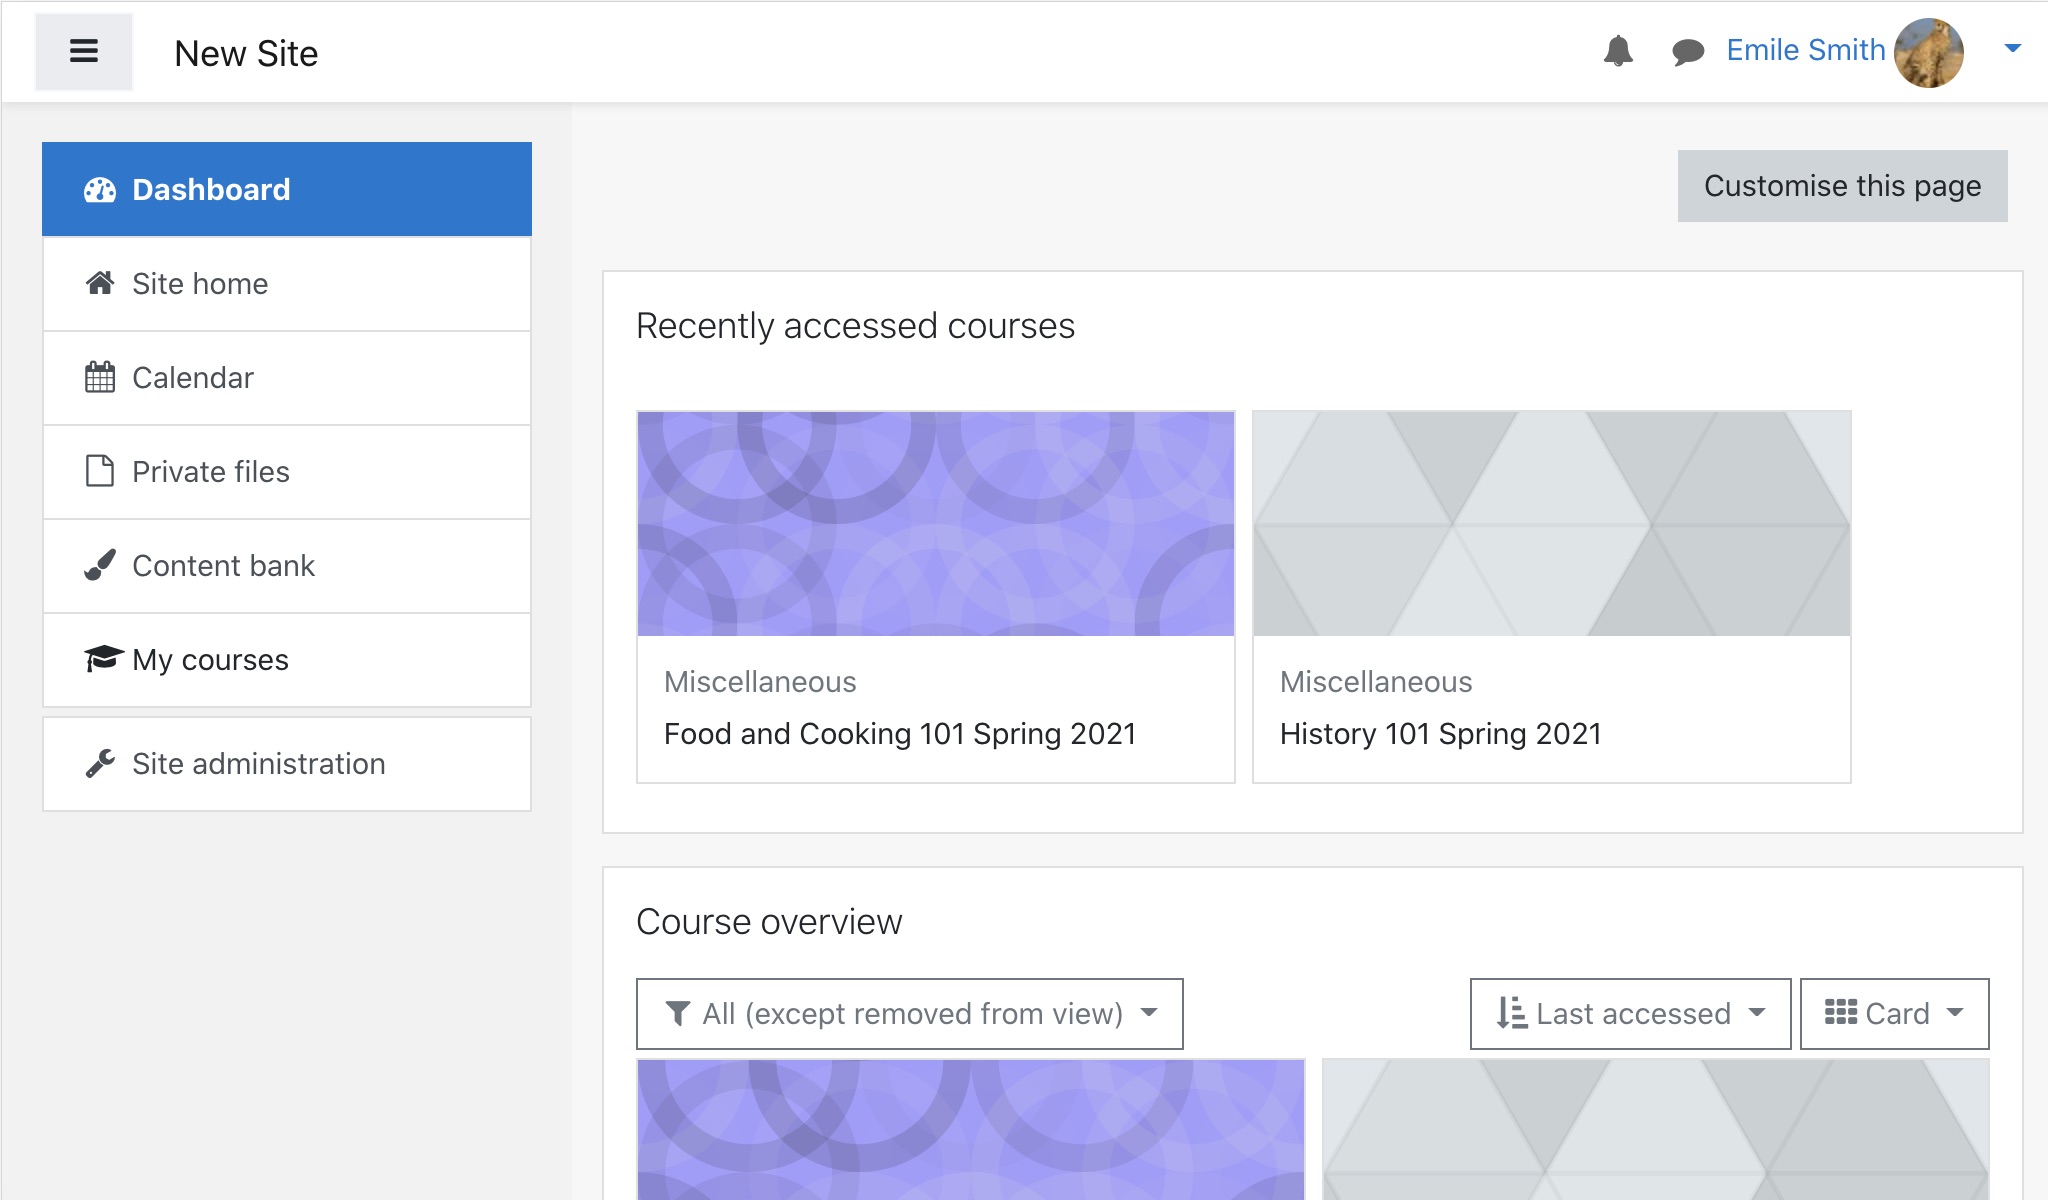Click the Private files document icon
Image resolution: width=2048 pixels, height=1200 pixels.
100,471
